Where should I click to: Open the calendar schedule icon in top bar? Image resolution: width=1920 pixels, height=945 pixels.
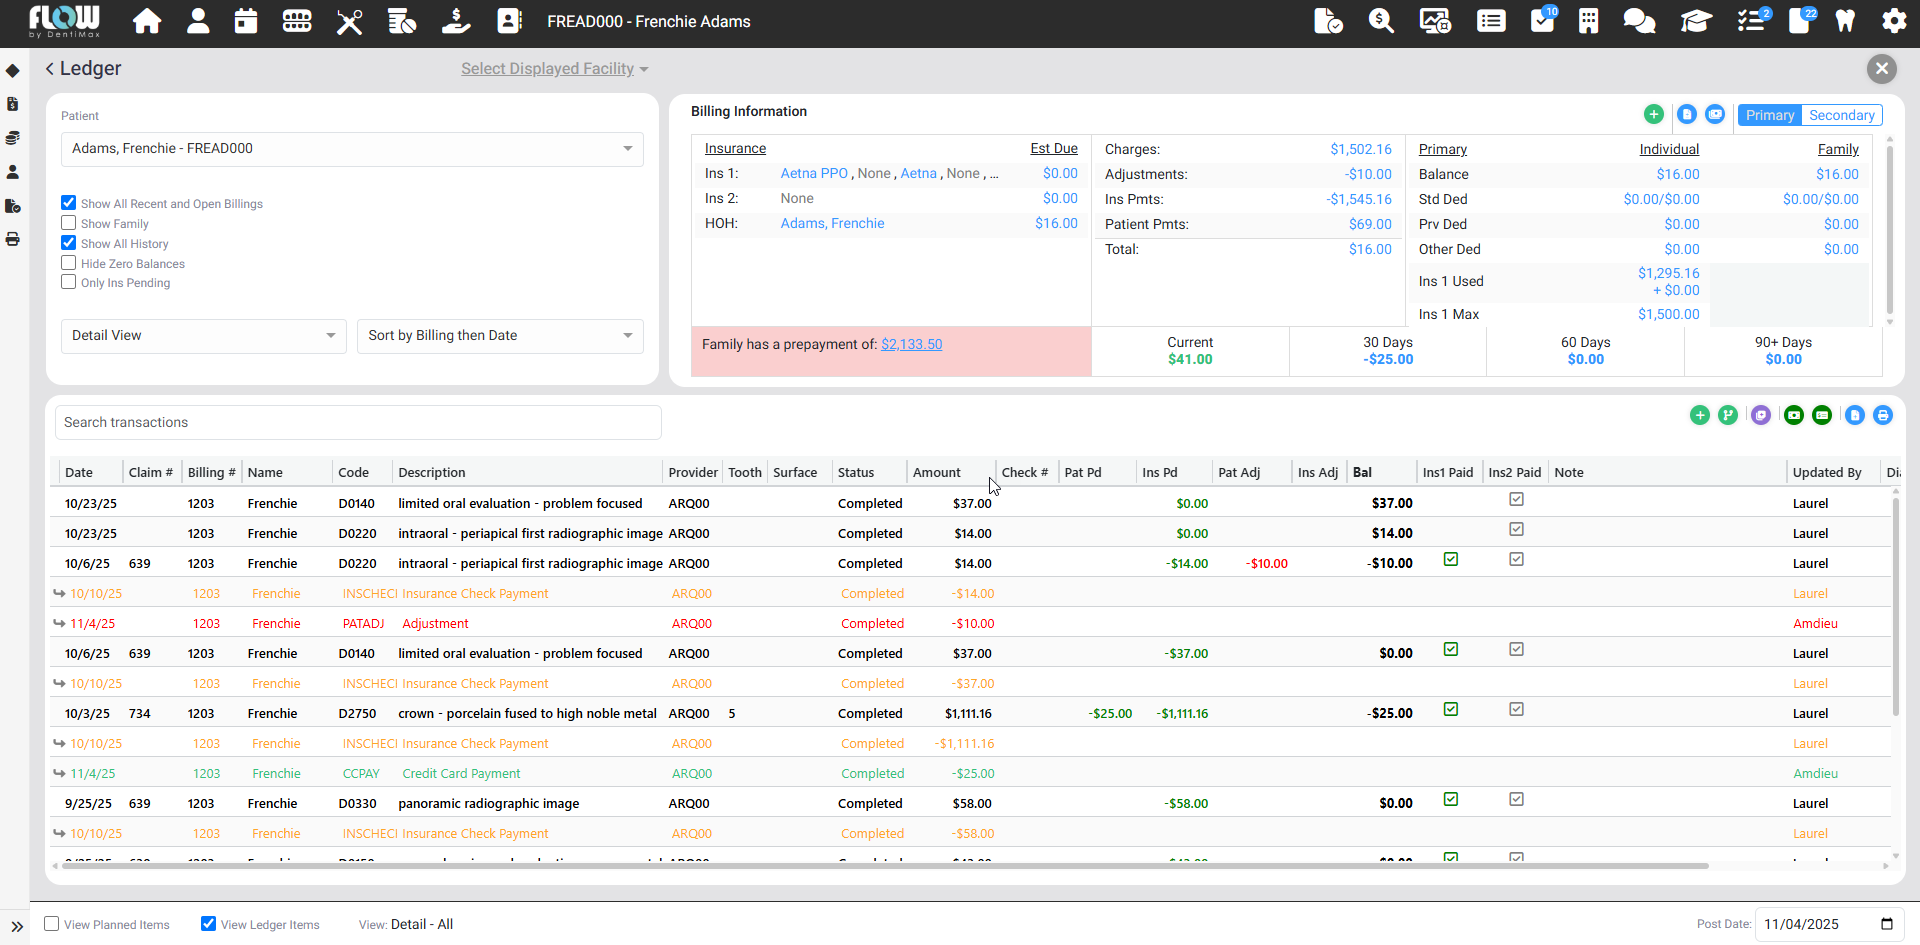pos(246,21)
